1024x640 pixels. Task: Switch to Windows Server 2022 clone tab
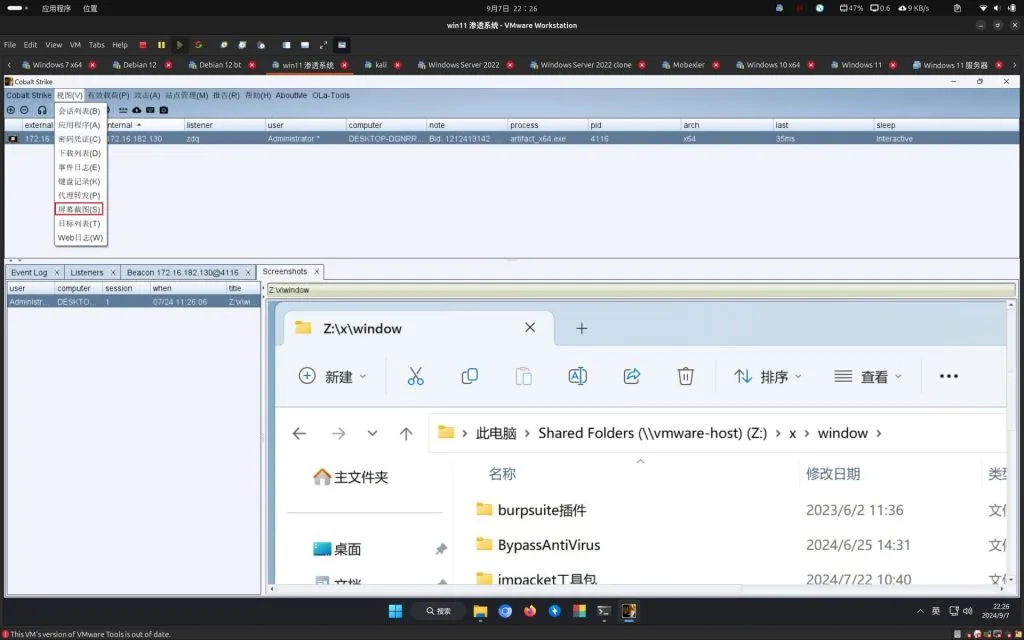click(586, 65)
